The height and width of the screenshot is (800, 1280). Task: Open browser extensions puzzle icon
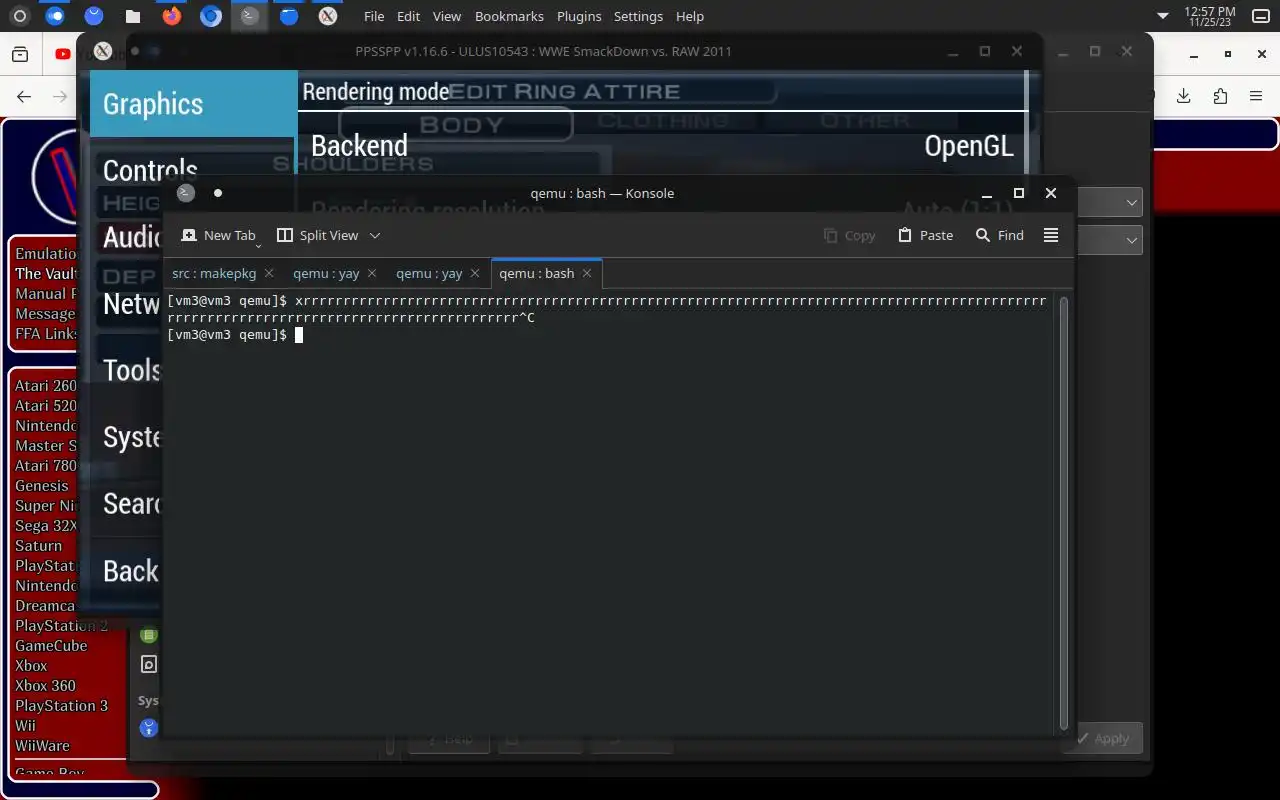click(x=1220, y=96)
